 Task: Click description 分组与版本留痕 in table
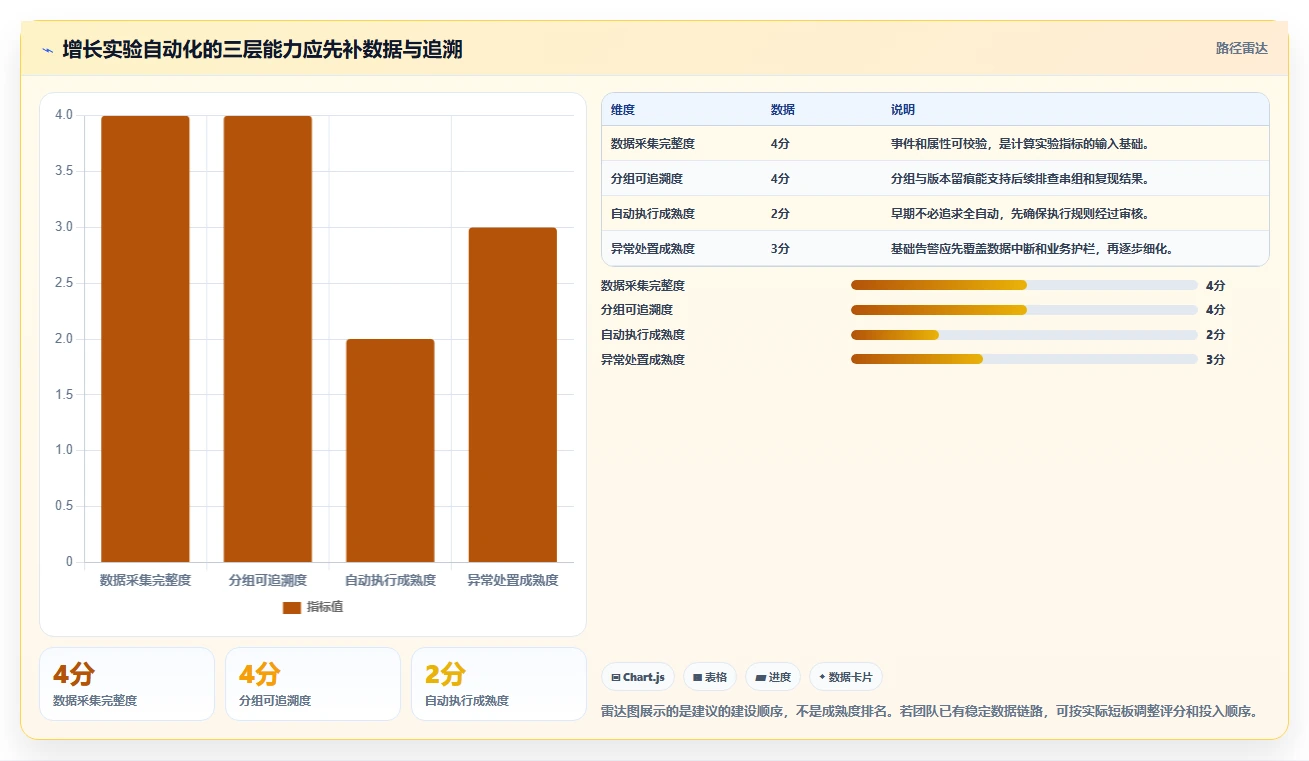[1021, 179]
